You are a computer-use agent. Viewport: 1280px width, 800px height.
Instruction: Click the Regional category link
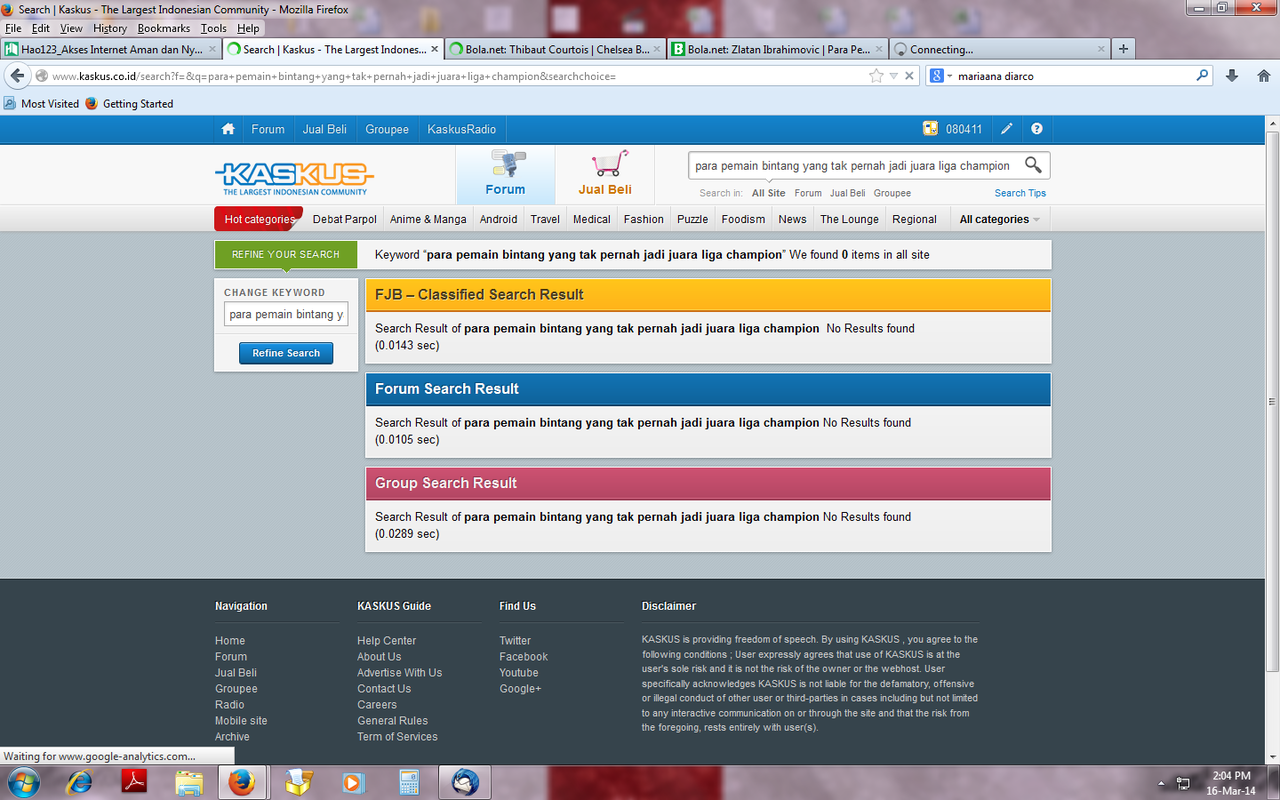click(x=915, y=219)
